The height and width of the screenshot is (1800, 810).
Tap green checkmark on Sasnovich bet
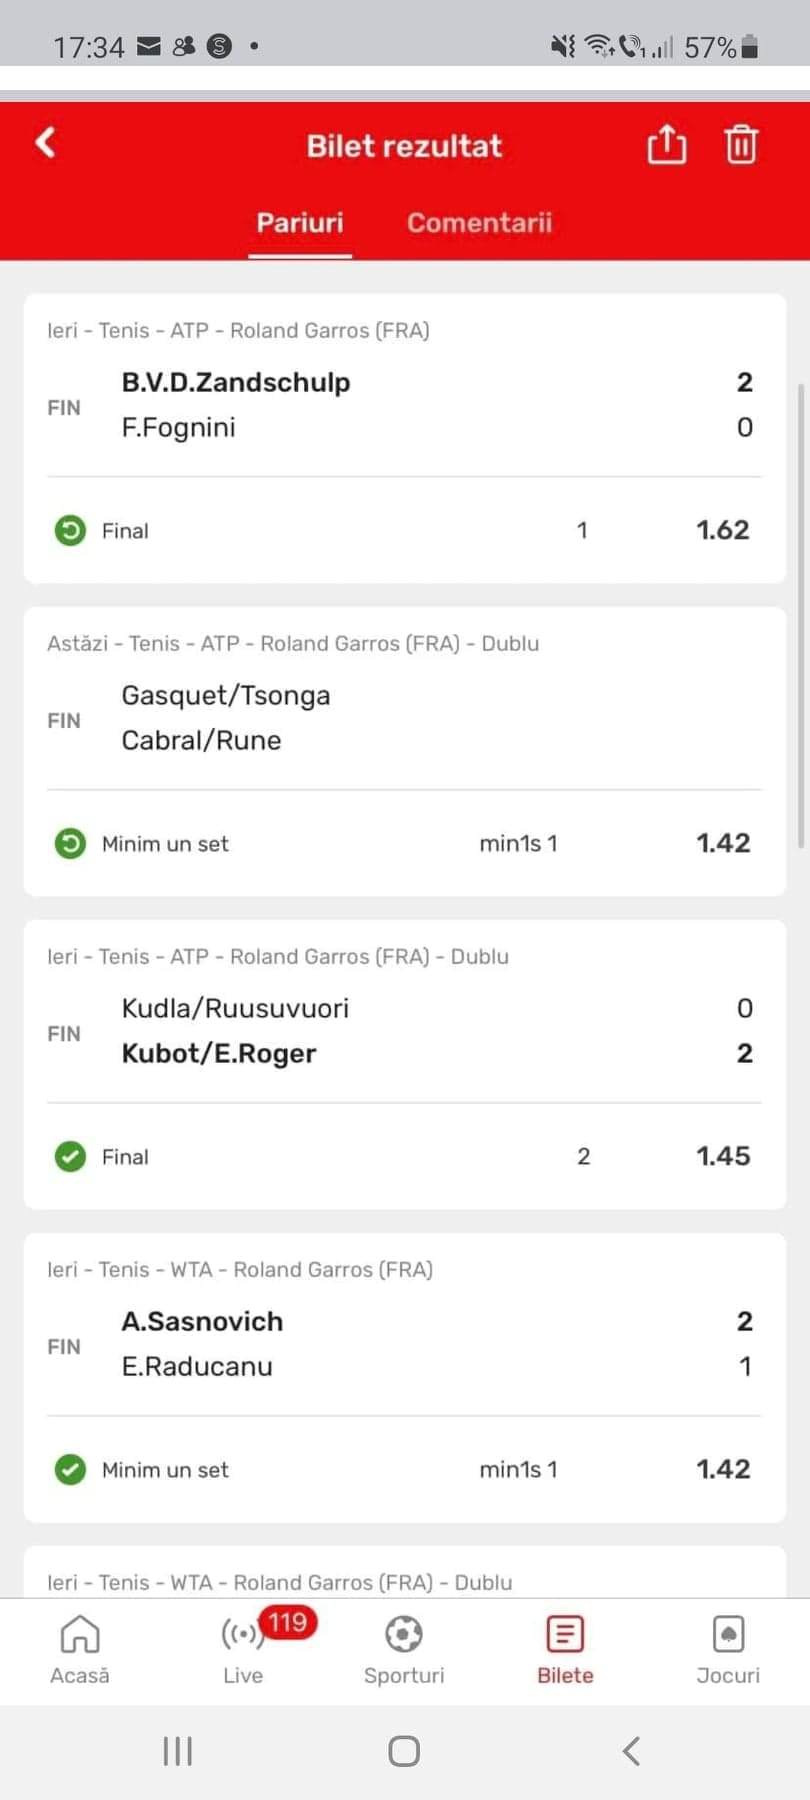(70, 1470)
